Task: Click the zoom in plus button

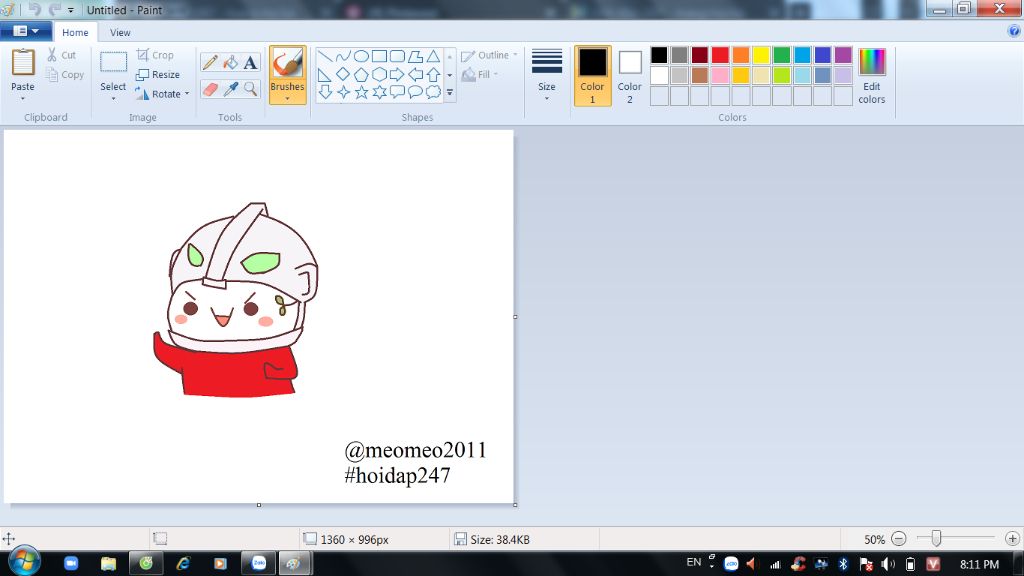Action: pyautogui.click(x=1012, y=539)
